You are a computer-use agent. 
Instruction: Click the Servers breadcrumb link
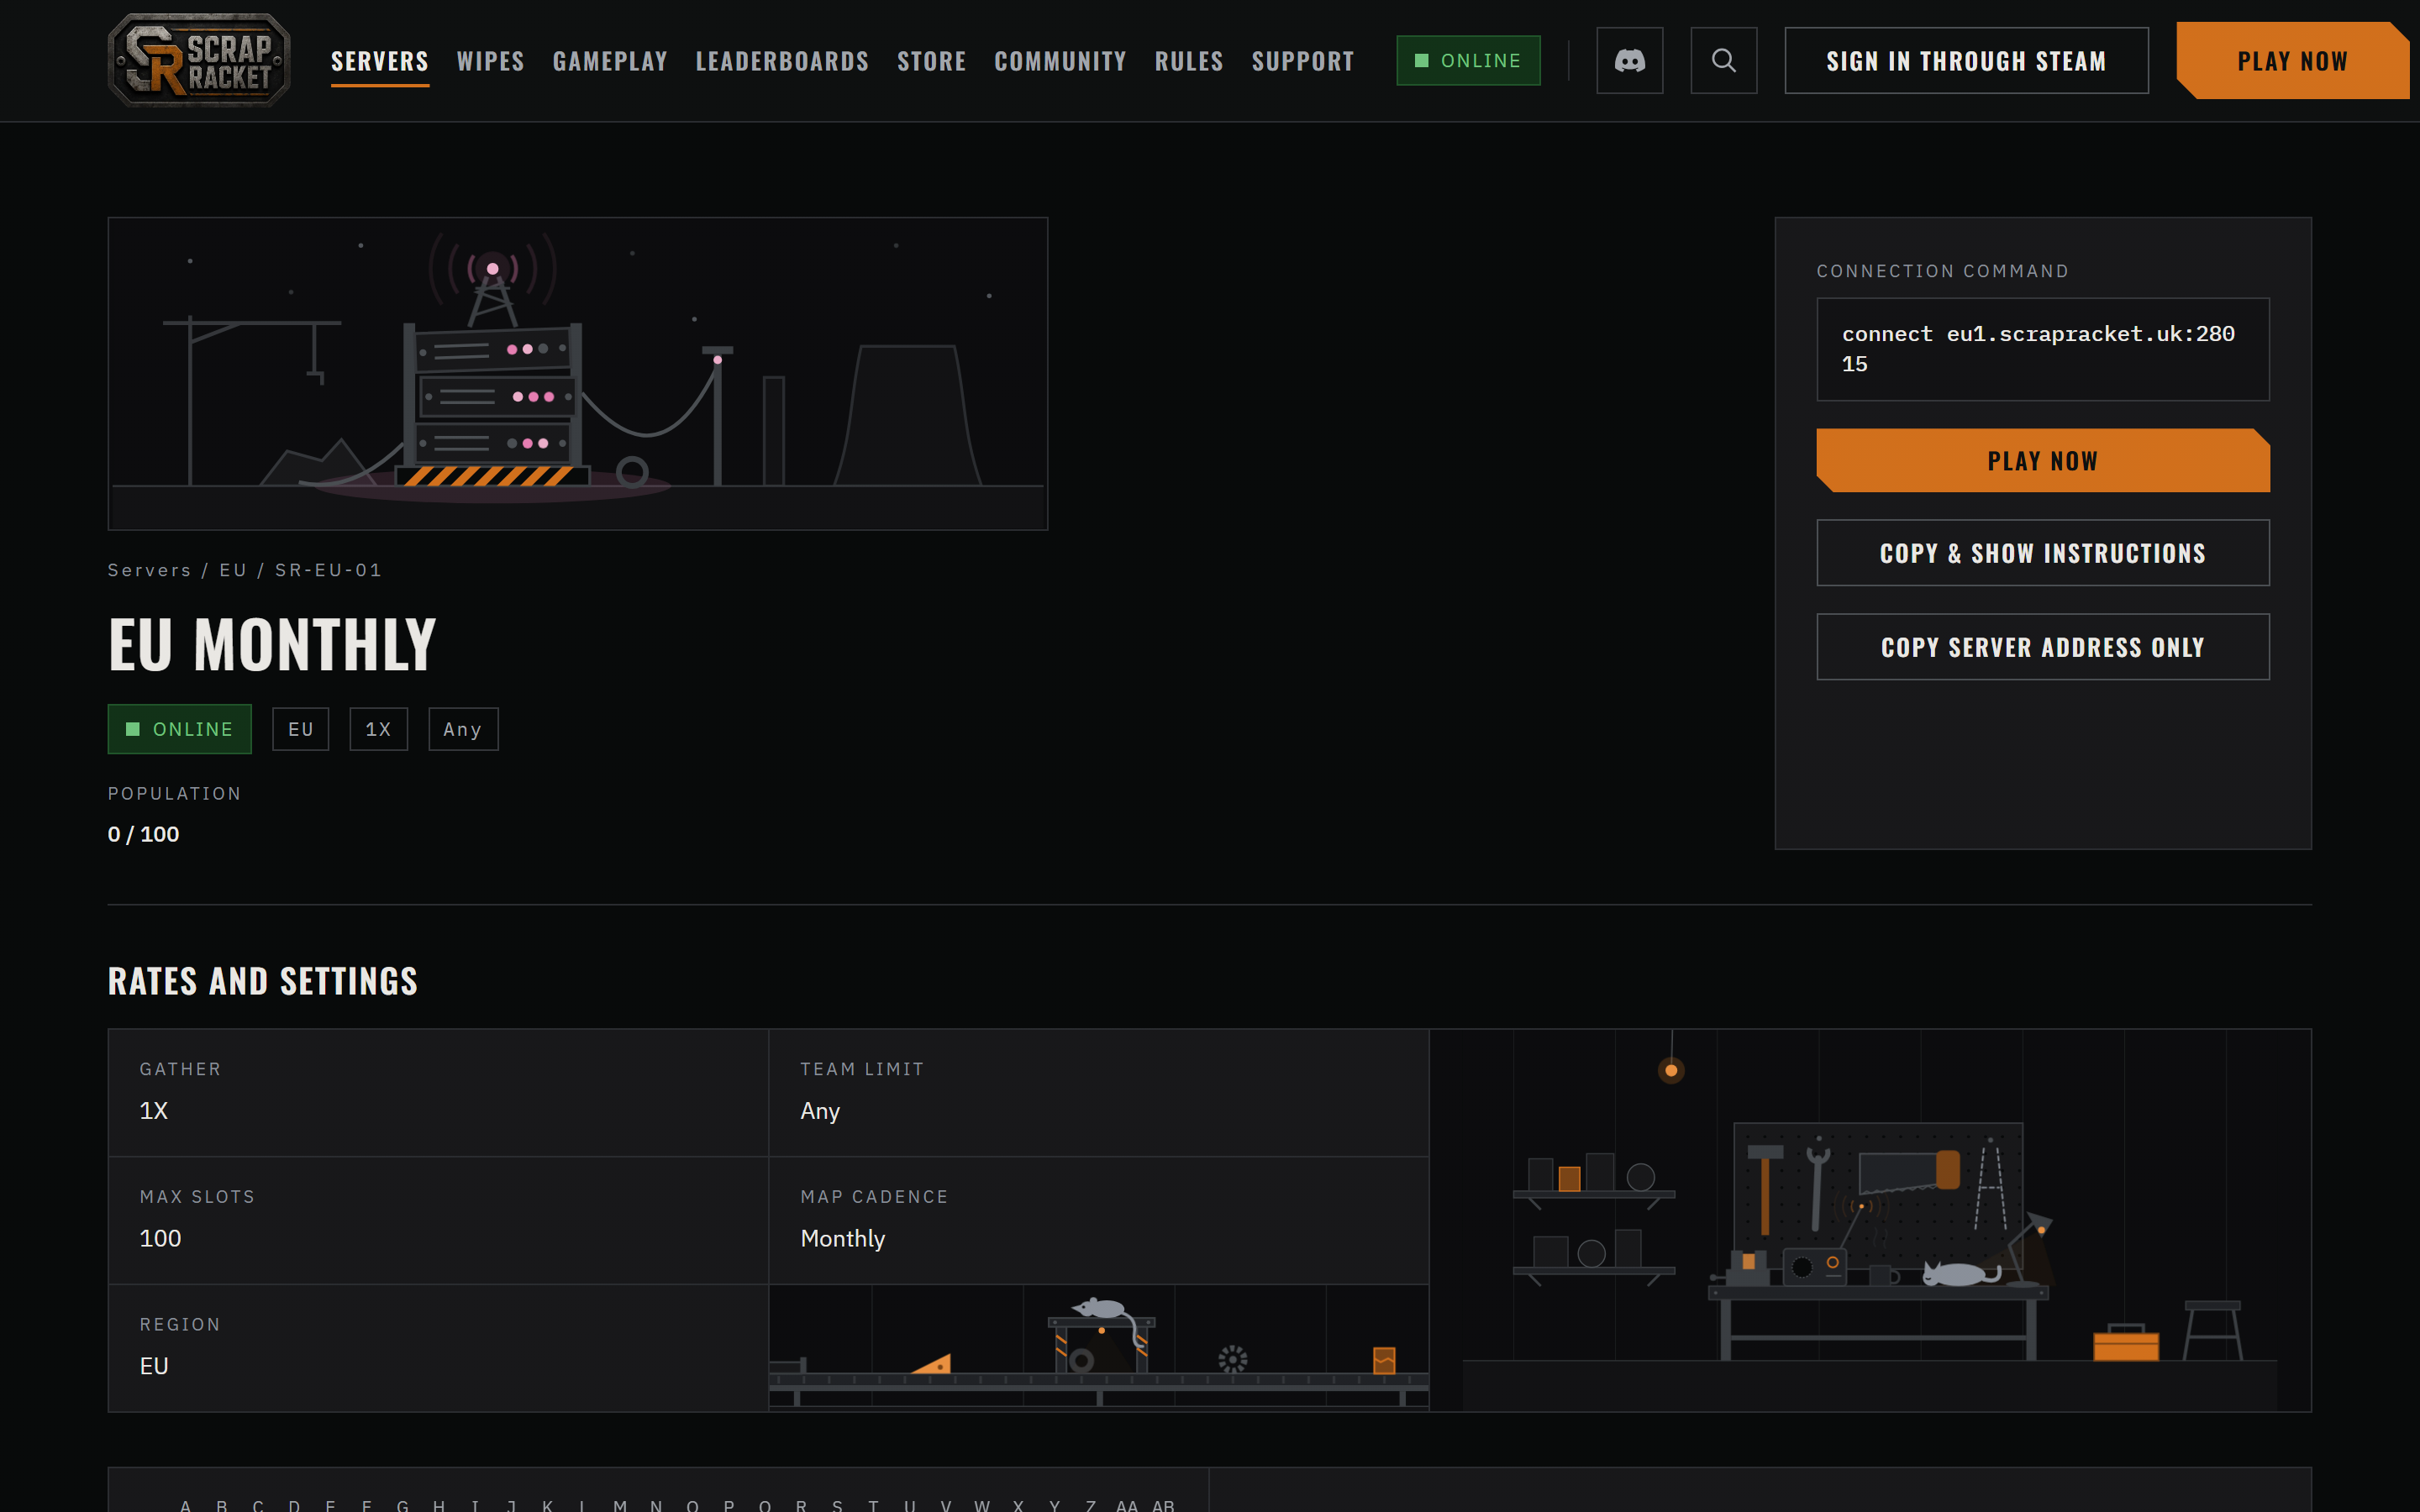click(x=150, y=570)
